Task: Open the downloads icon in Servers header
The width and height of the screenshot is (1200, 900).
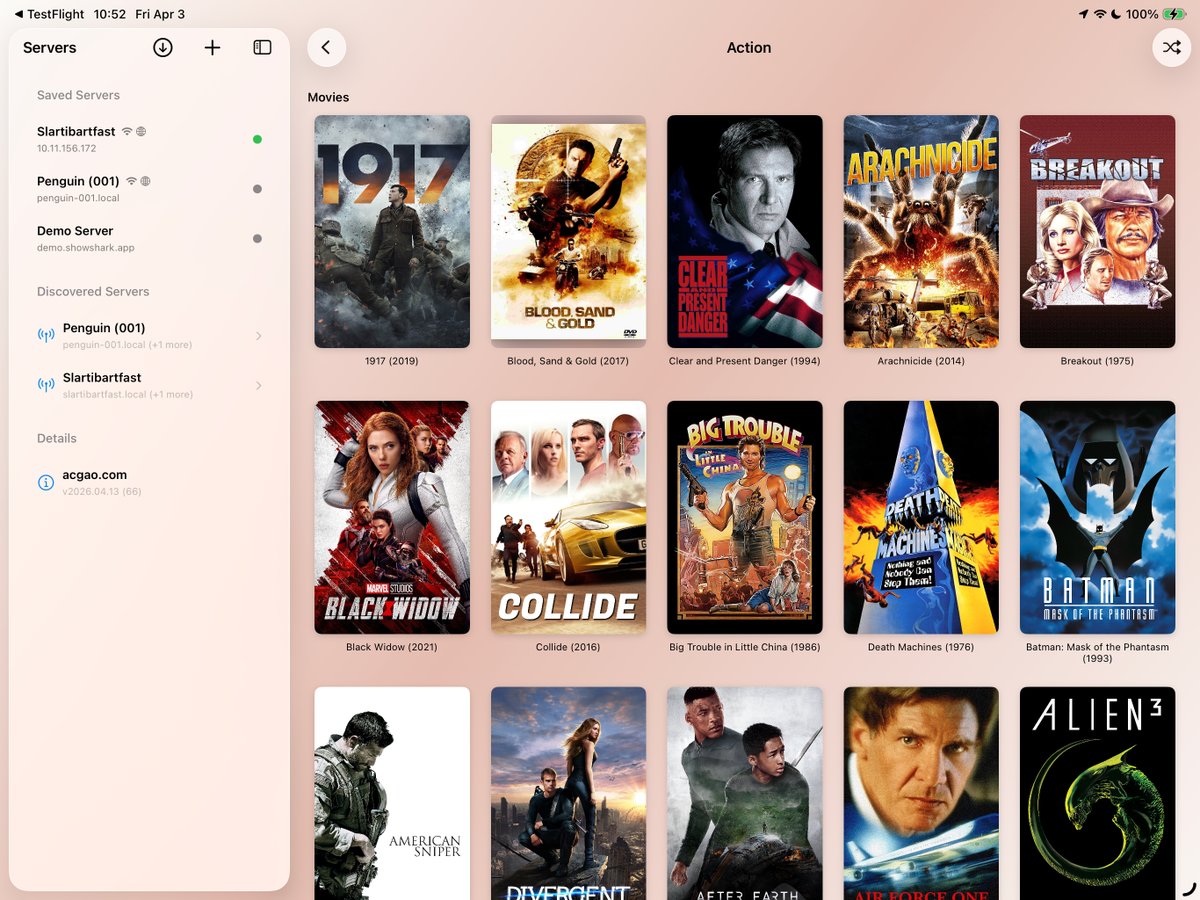Action: 163,47
